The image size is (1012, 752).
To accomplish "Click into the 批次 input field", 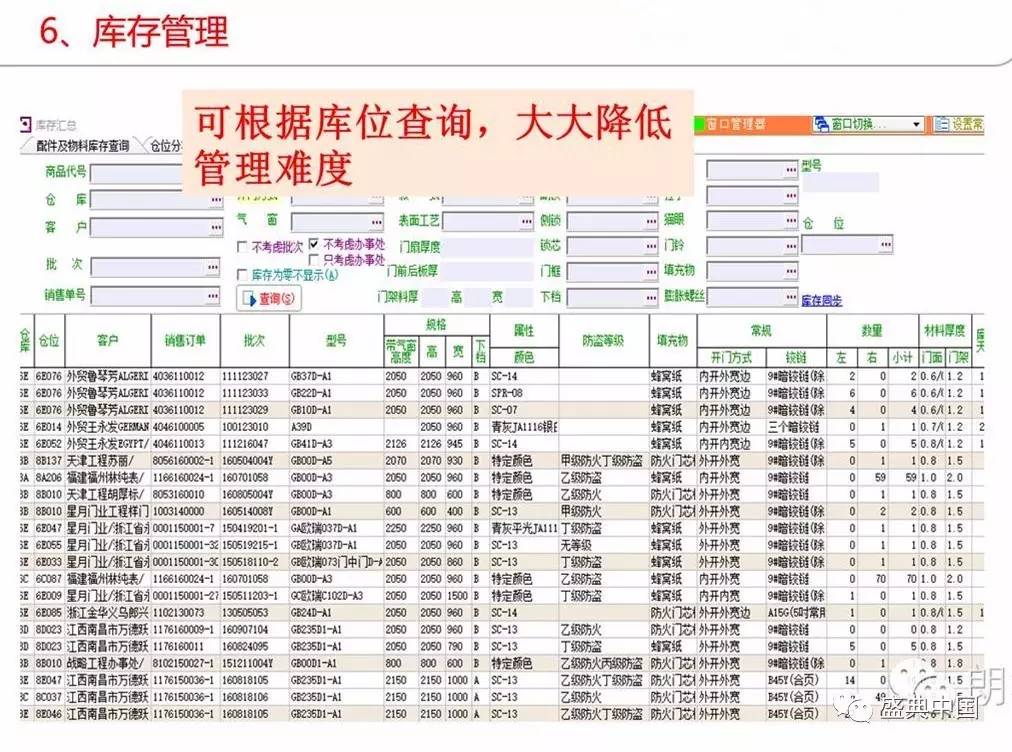I will pos(148,267).
